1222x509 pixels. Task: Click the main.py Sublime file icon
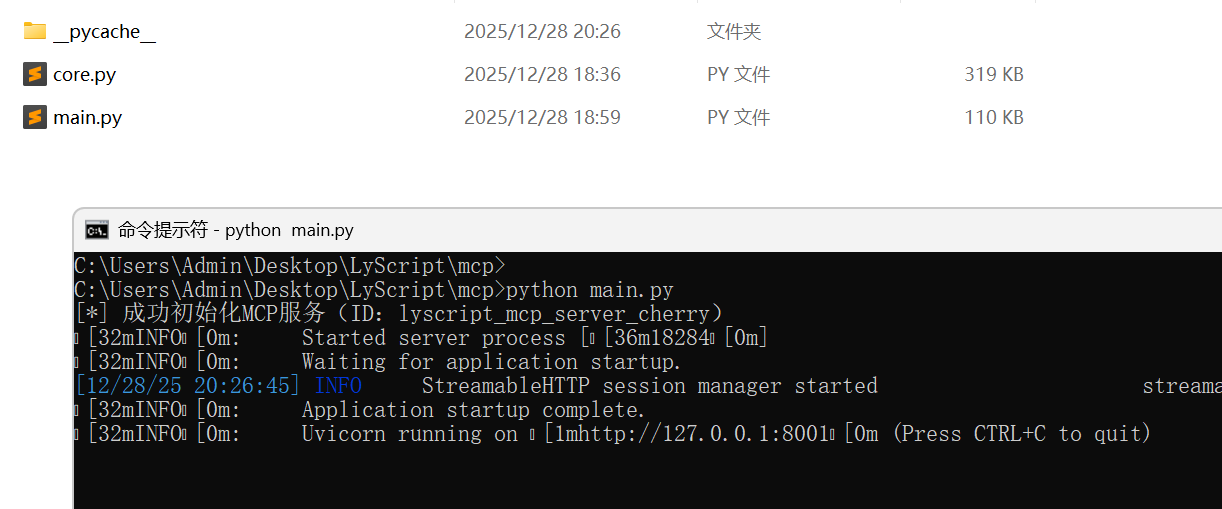(x=35, y=117)
